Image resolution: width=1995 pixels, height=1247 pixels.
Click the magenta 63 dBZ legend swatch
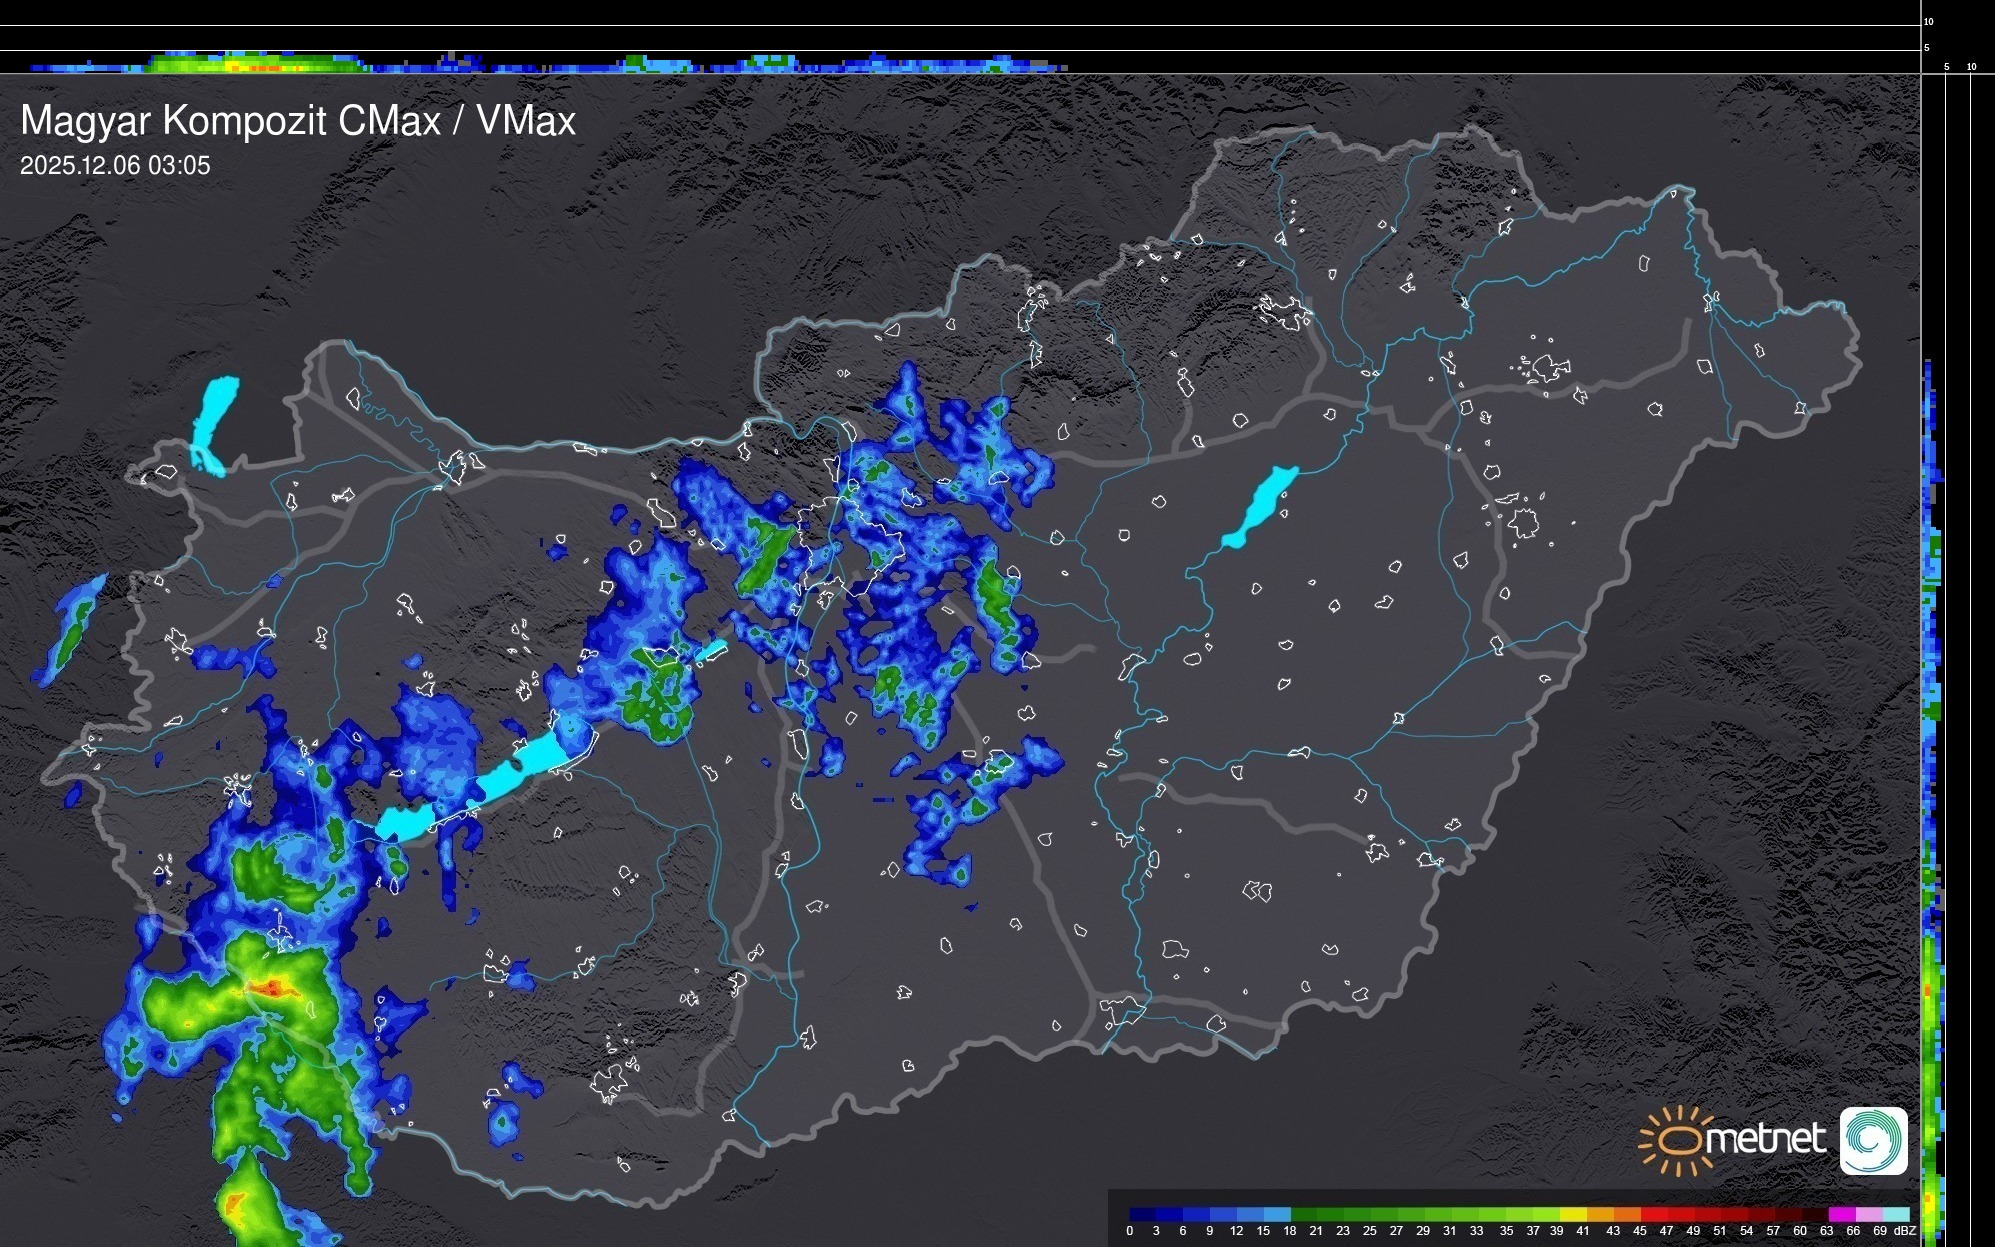click(x=1840, y=1215)
